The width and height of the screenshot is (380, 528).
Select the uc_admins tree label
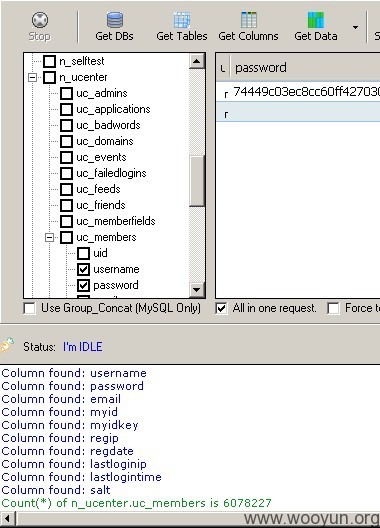coord(102,93)
